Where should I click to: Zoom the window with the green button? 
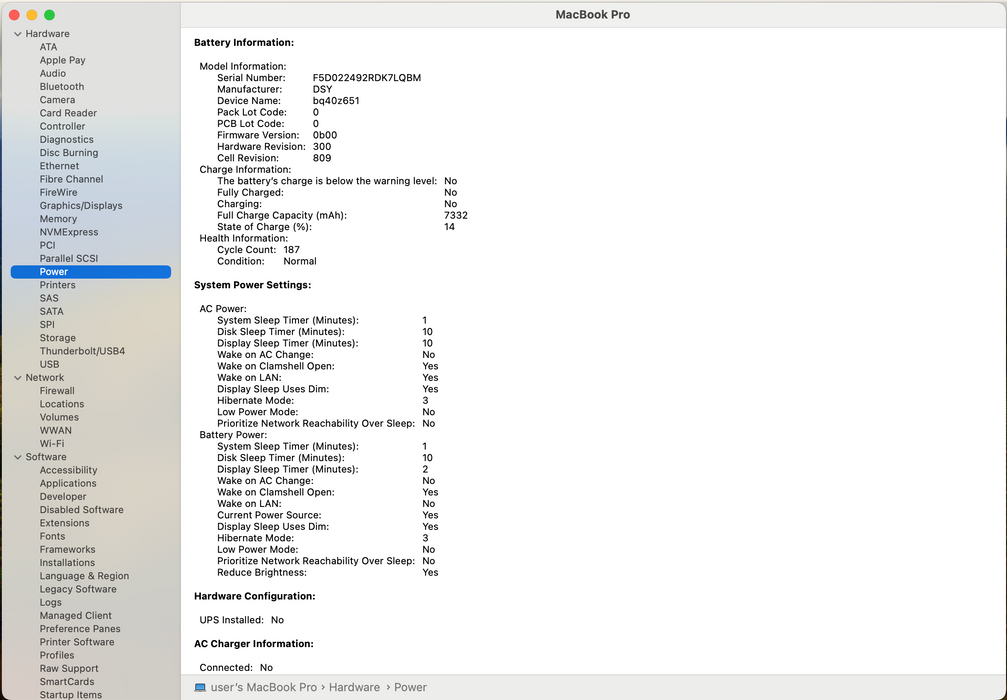(49, 15)
